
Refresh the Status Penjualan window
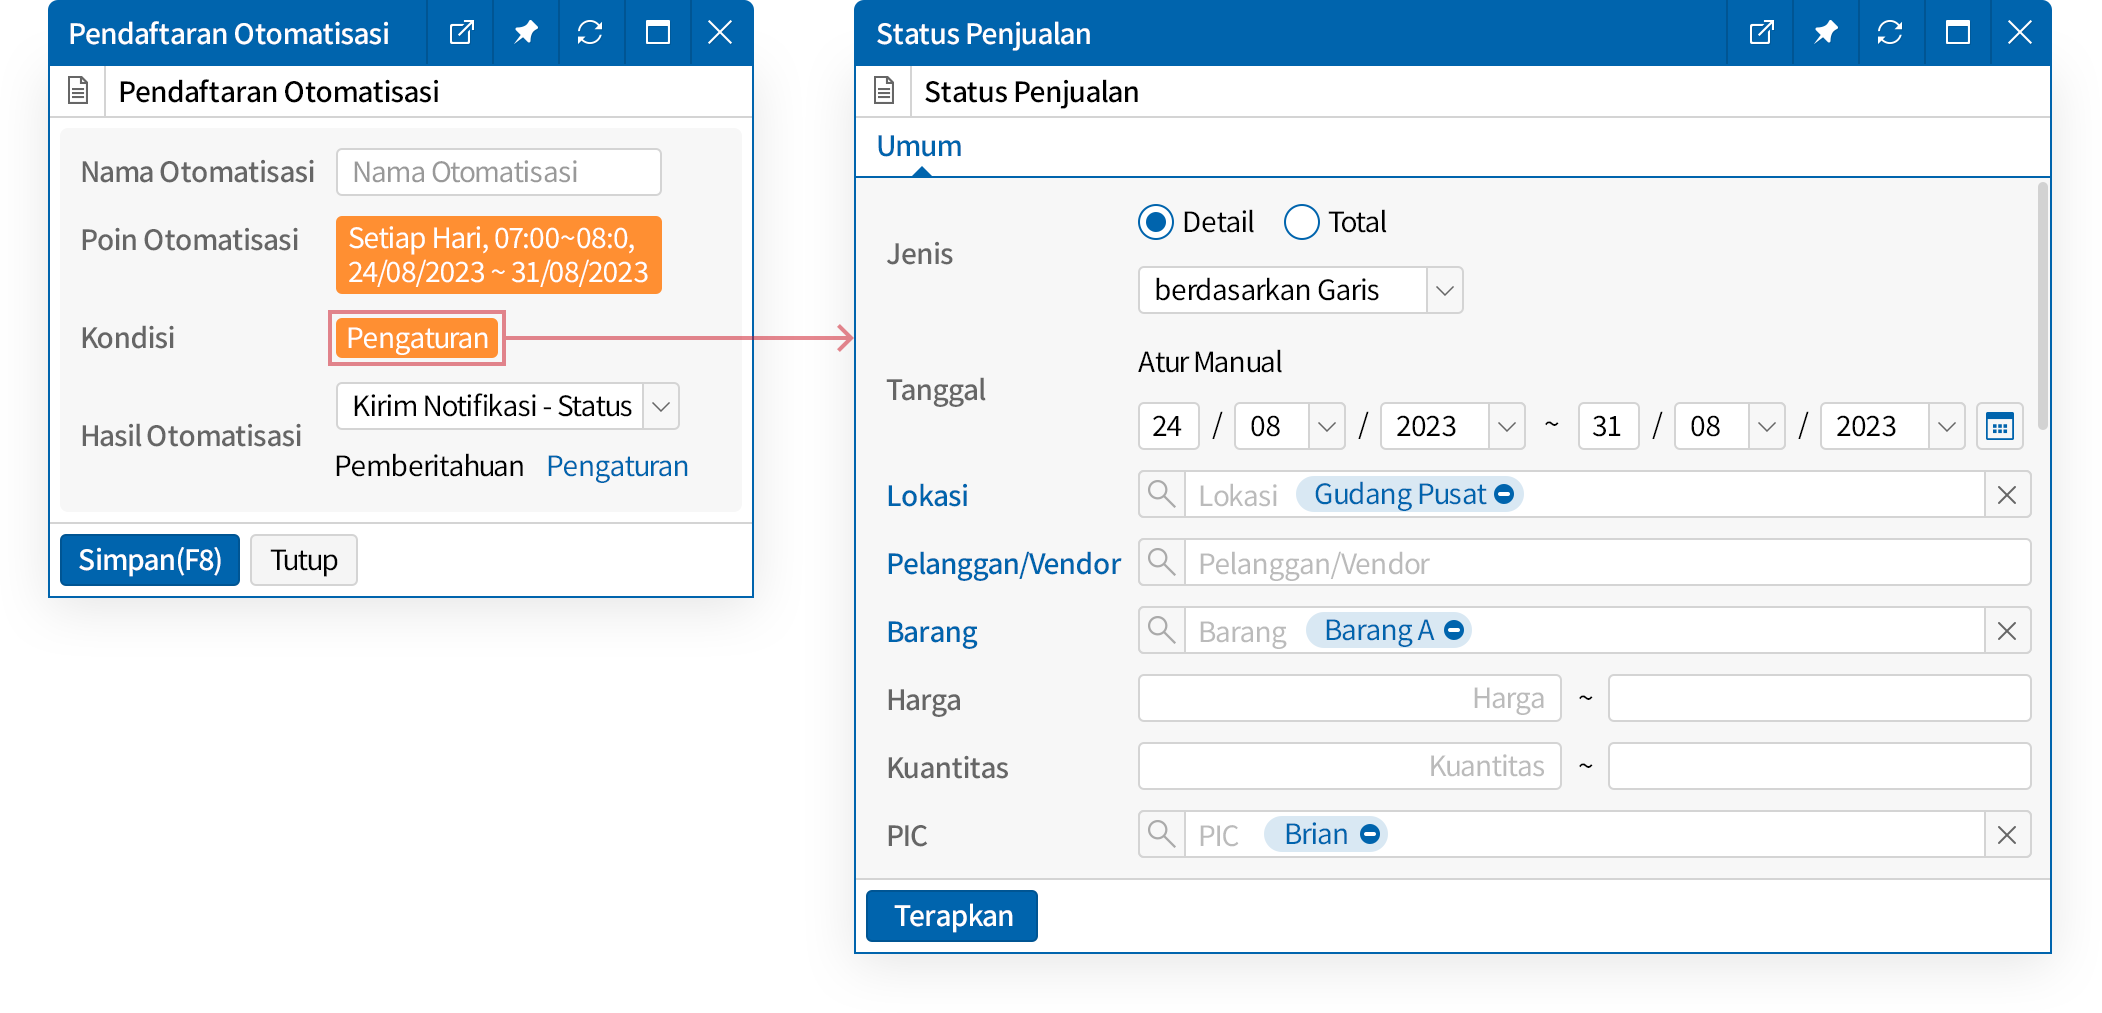[1889, 33]
